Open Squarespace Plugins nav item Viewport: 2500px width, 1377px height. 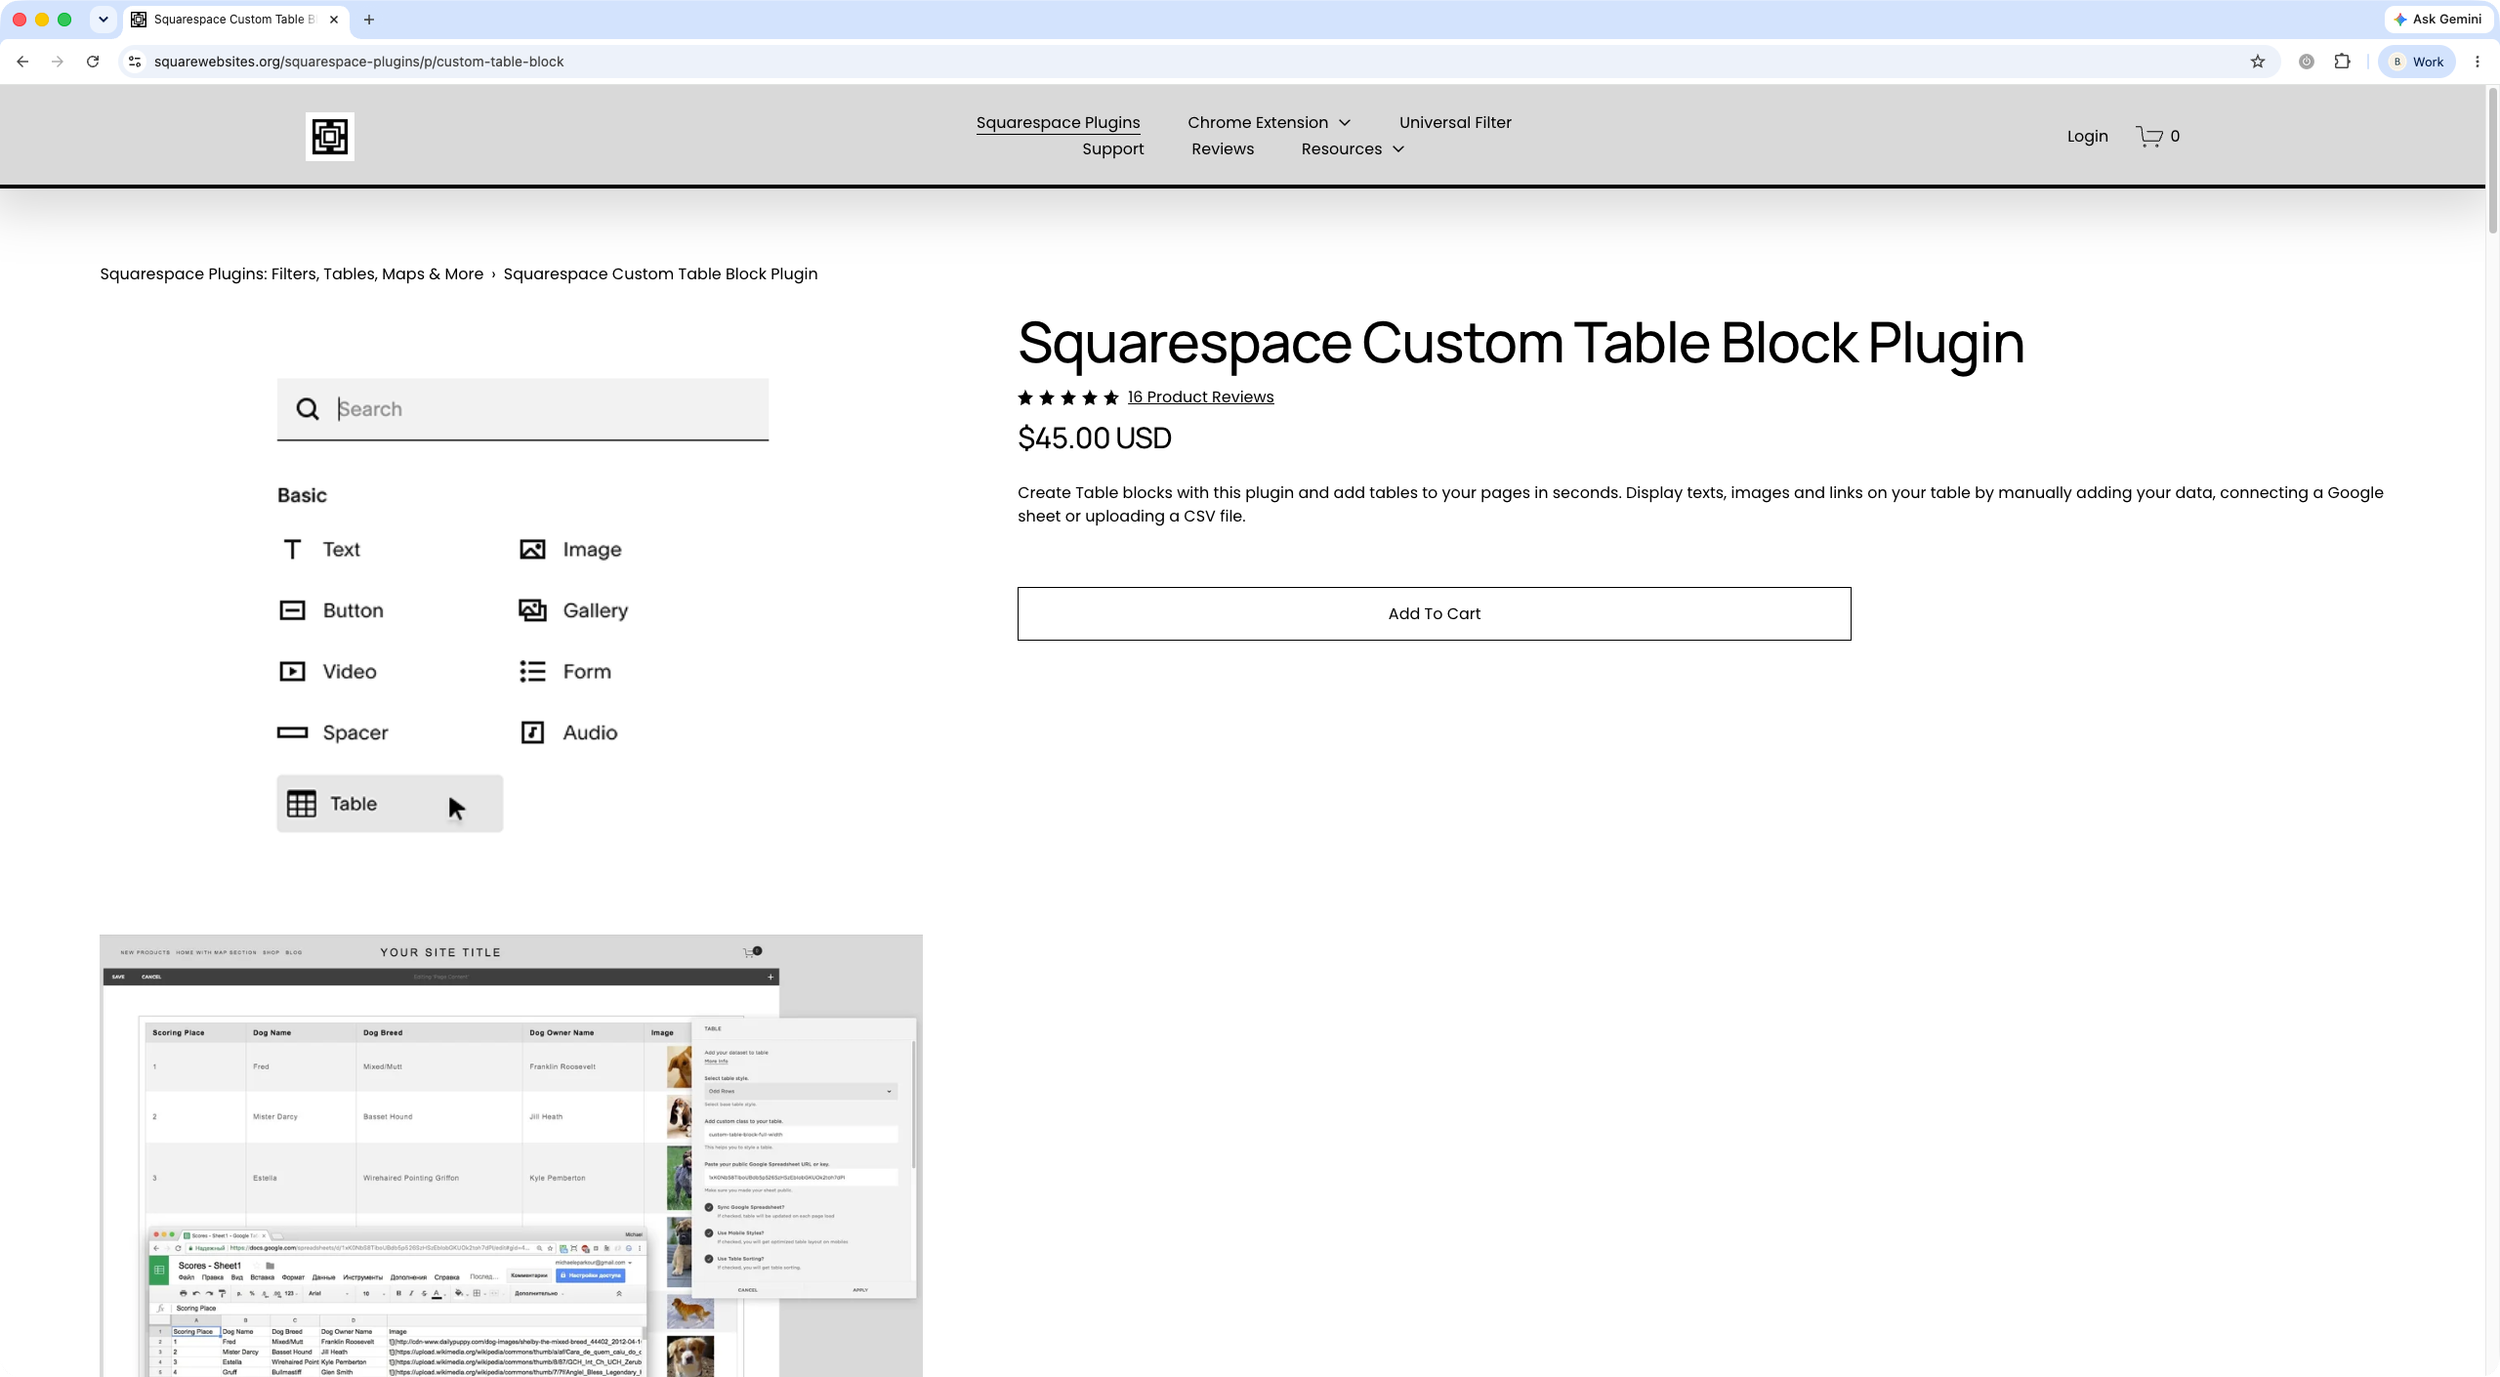pos(1058,122)
